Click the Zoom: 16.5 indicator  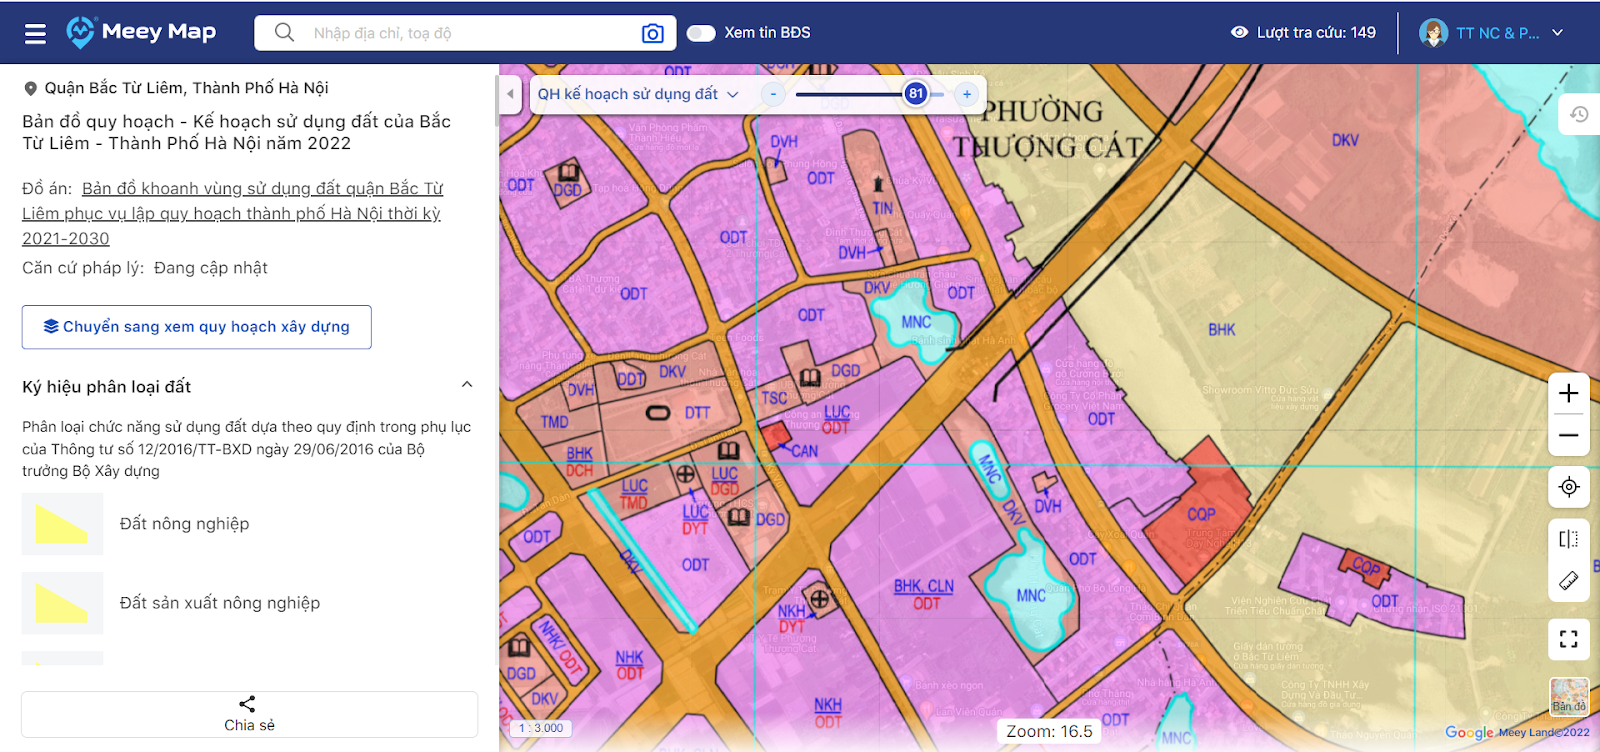coord(1049,732)
